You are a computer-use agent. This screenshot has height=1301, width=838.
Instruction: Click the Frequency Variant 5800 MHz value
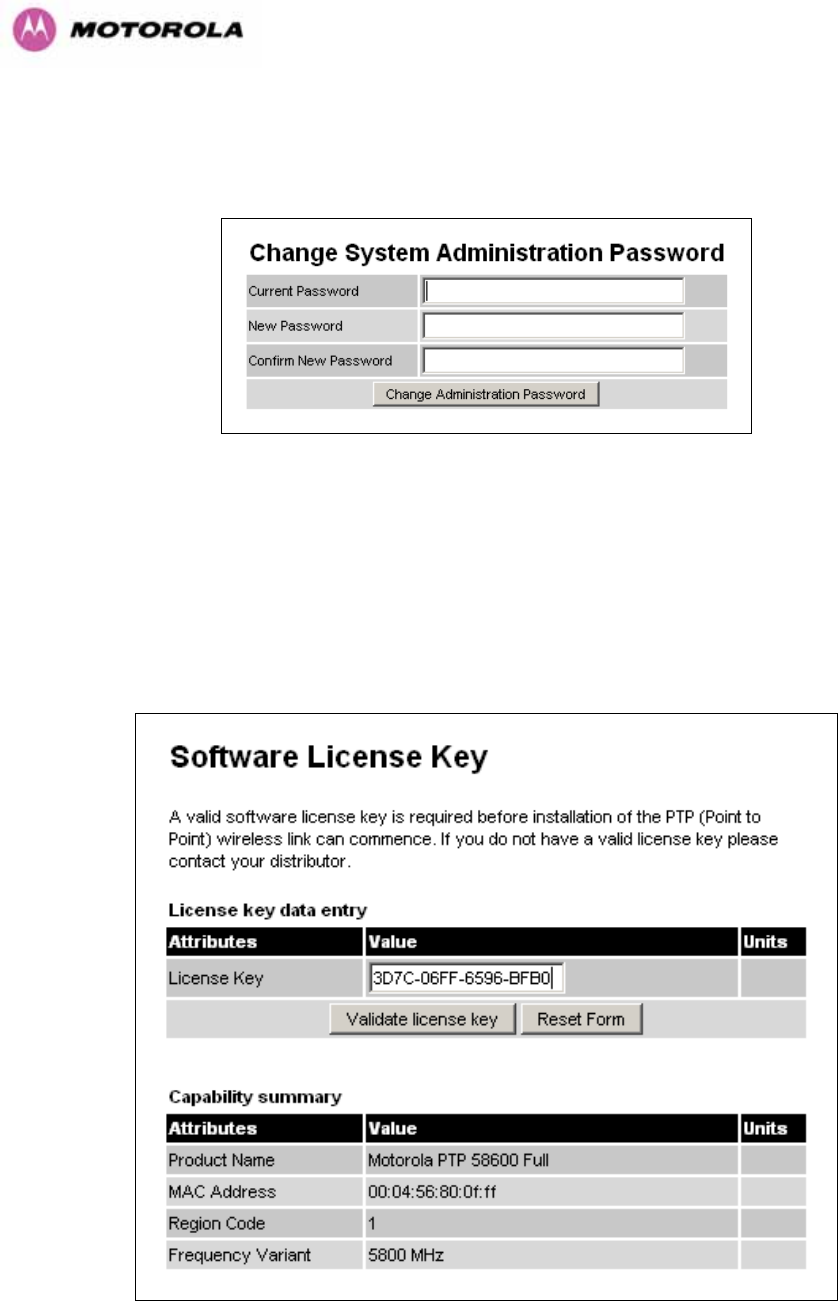click(405, 1255)
